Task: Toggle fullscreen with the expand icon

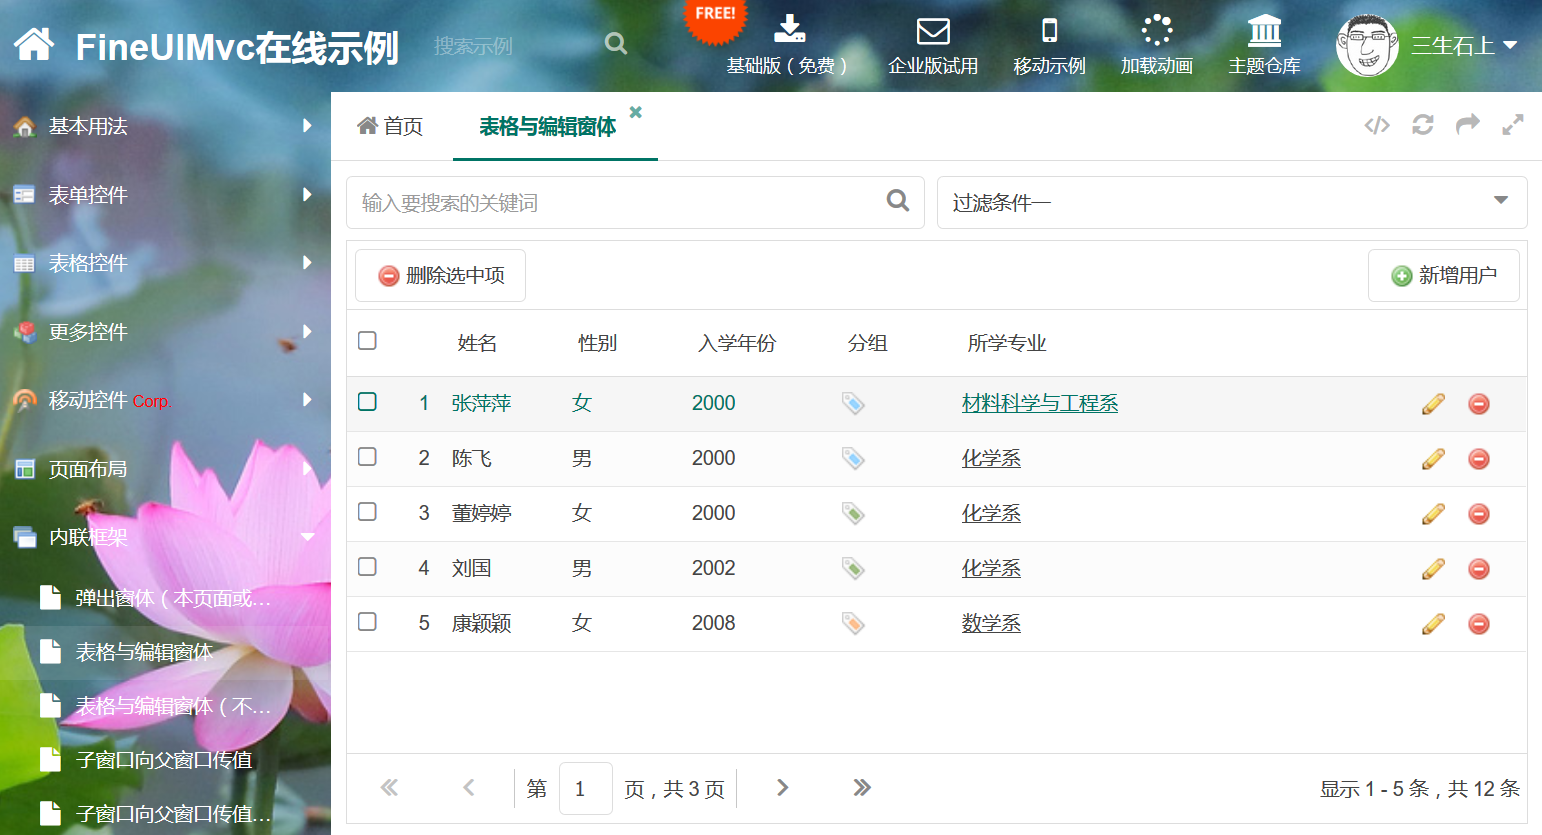Action: [1512, 125]
